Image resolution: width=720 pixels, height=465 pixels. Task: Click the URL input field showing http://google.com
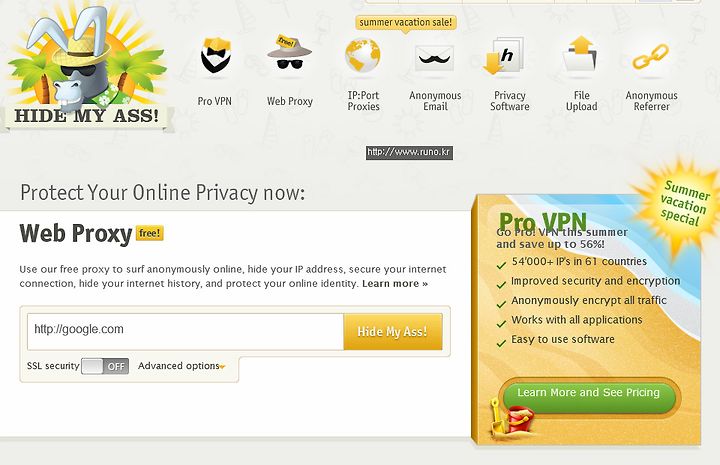(x=186, y=331)
